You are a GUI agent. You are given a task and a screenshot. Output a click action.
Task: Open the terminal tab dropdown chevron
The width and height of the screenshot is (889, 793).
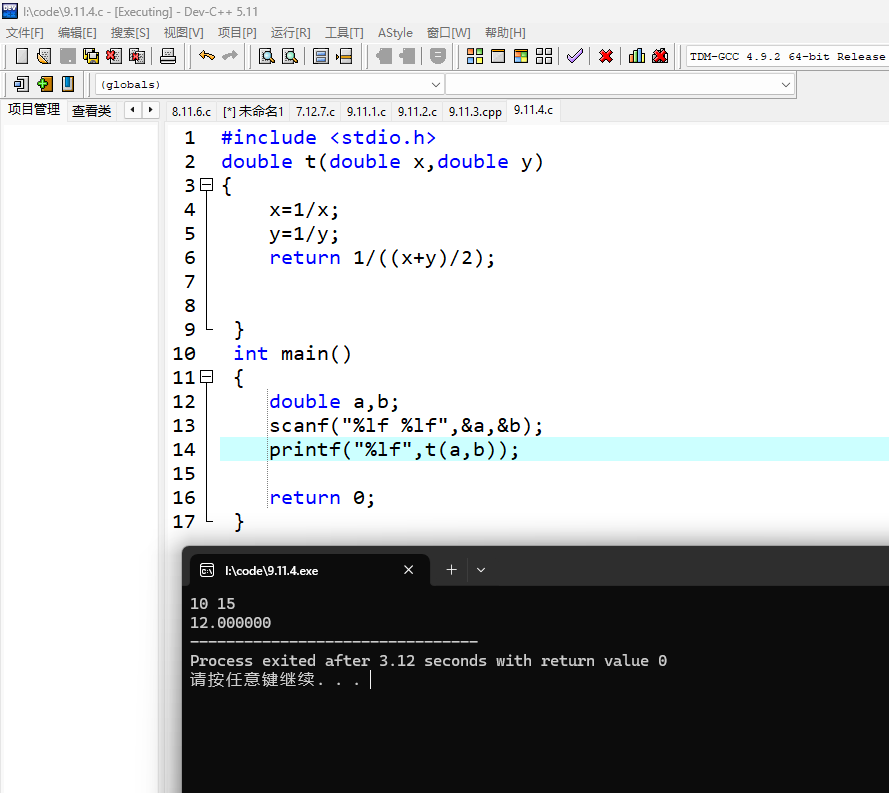click(x=481, y=570)
